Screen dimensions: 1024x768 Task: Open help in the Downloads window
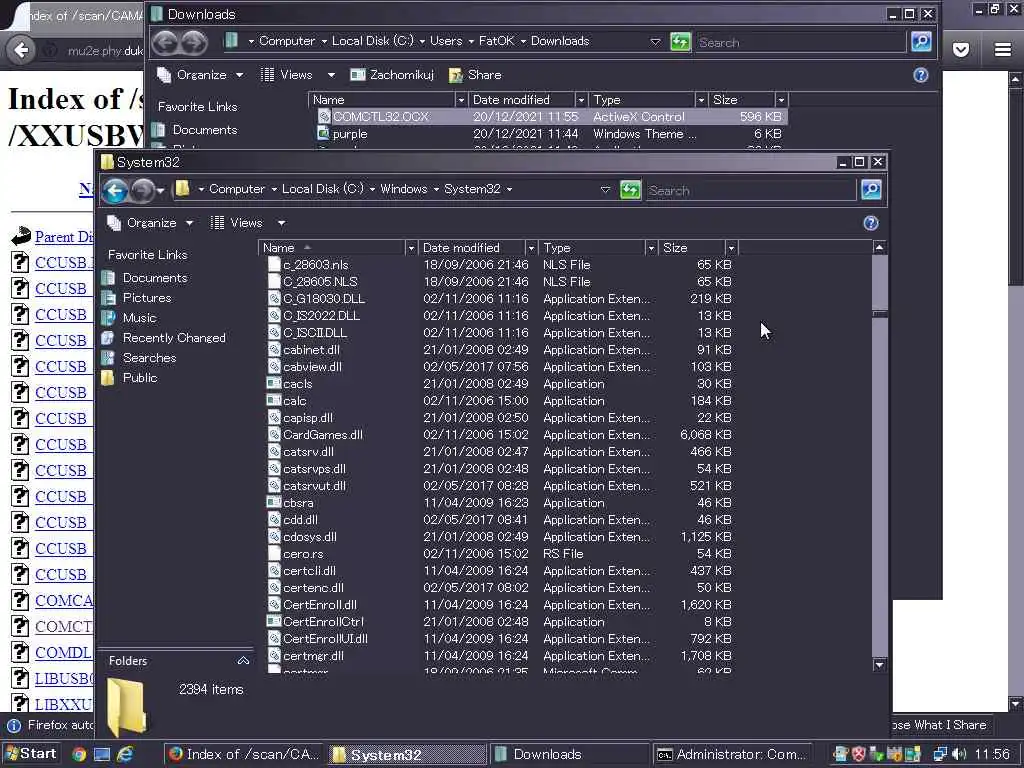(921, 75)
